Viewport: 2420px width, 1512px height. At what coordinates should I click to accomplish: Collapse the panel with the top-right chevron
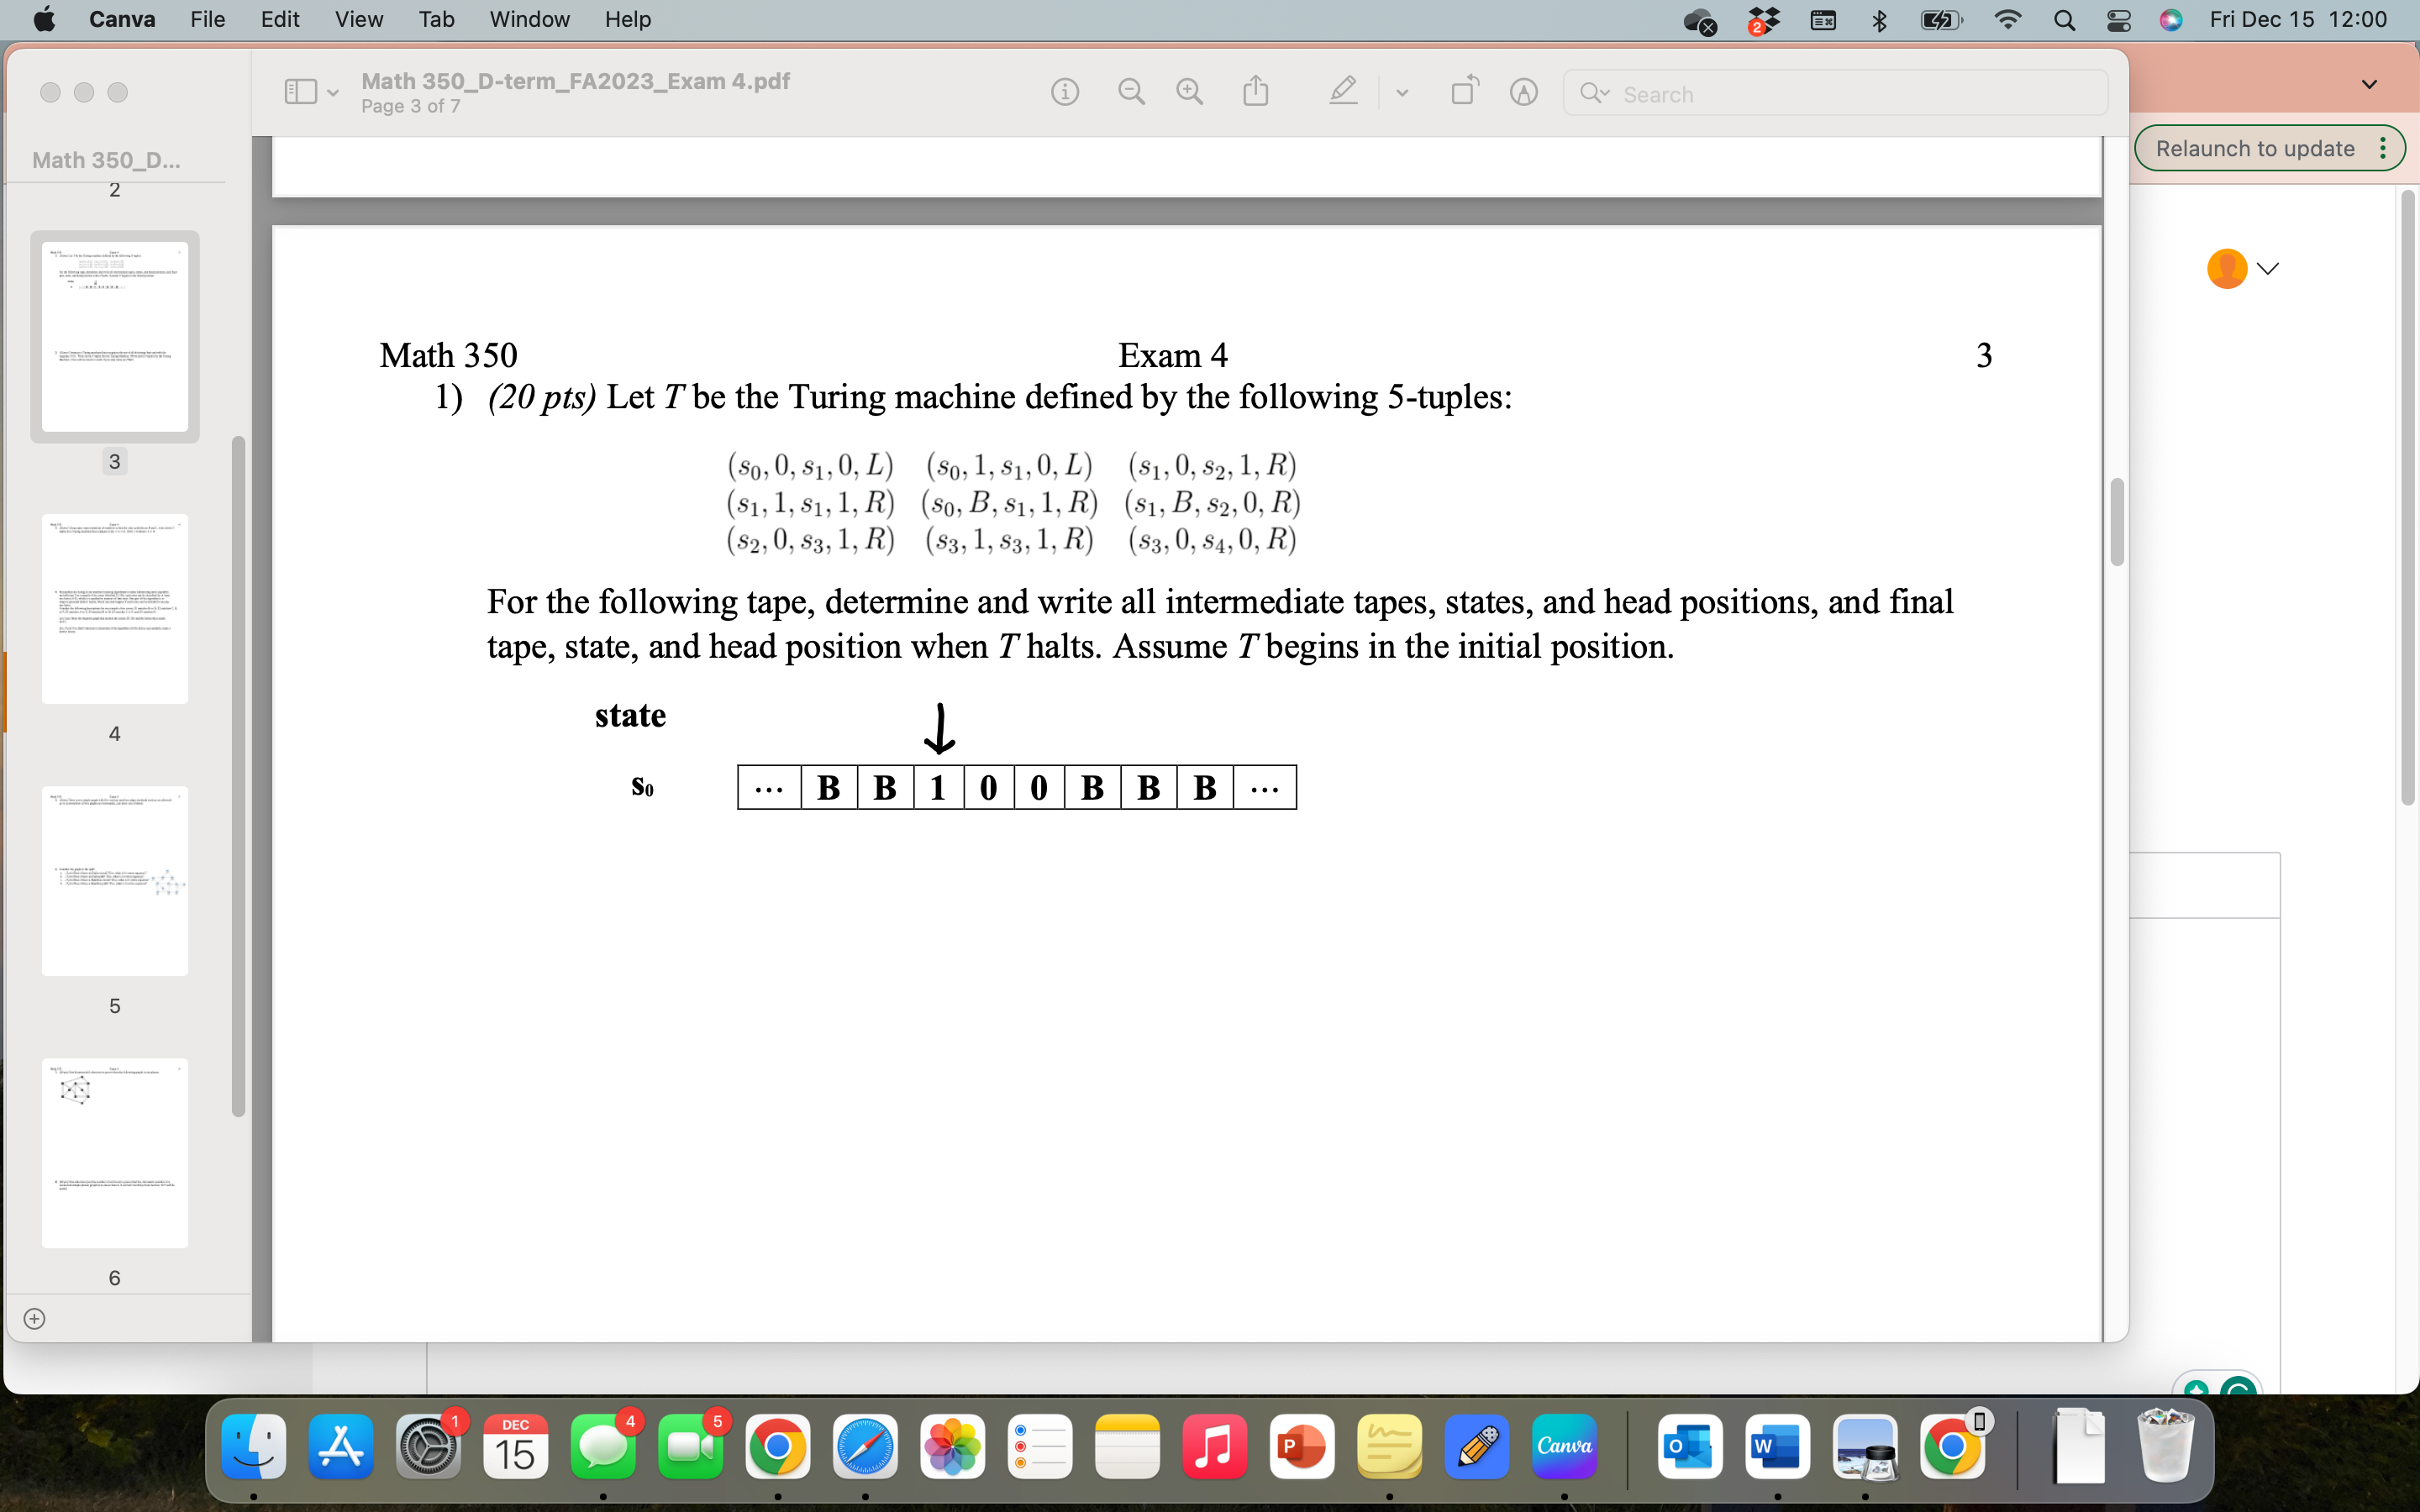[x=2369, y=84]
